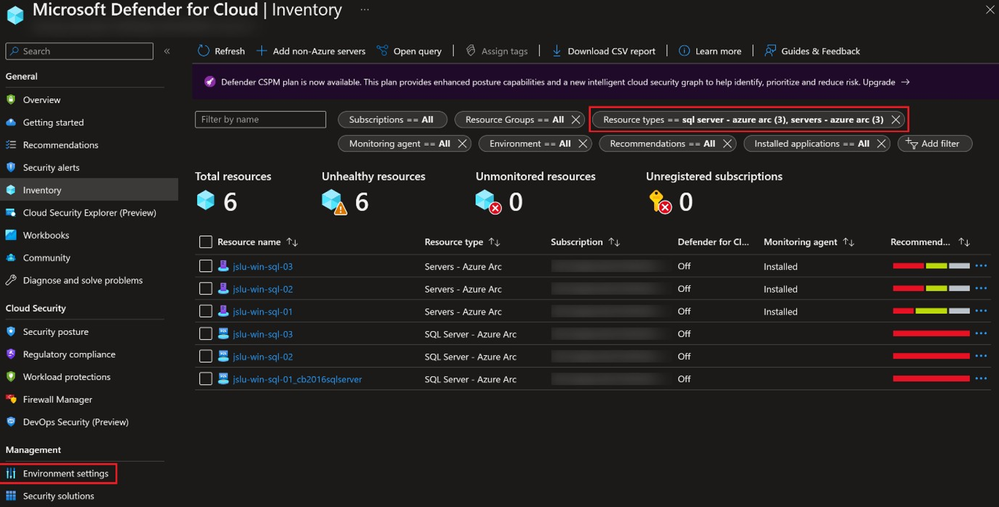The image size is (999, 507).
Task: Click the Cloud Security Explorer icon
Action: pyautogui.click(x=11, y=213)
